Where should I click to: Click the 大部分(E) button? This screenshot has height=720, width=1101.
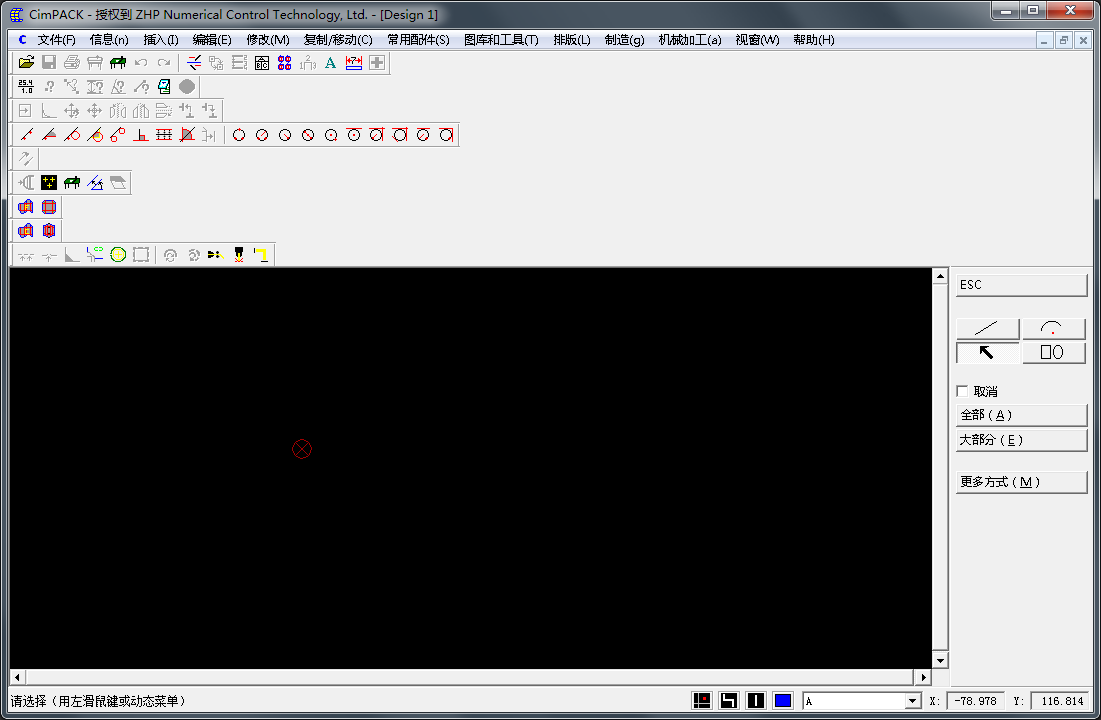click(x=1021, y=440)
